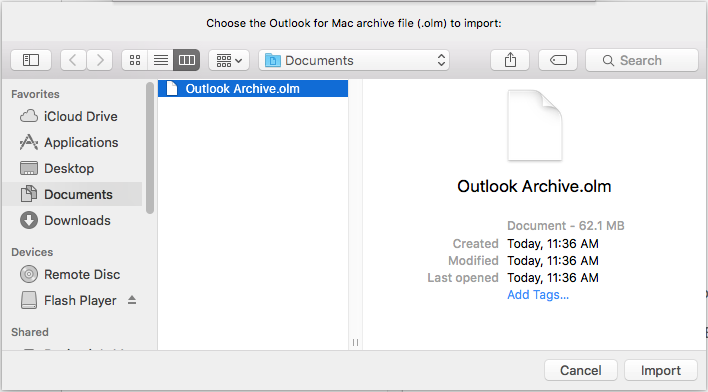Screen dimensions: 708x392
Task: Click the Import button
Action: (x=661, y=370)
